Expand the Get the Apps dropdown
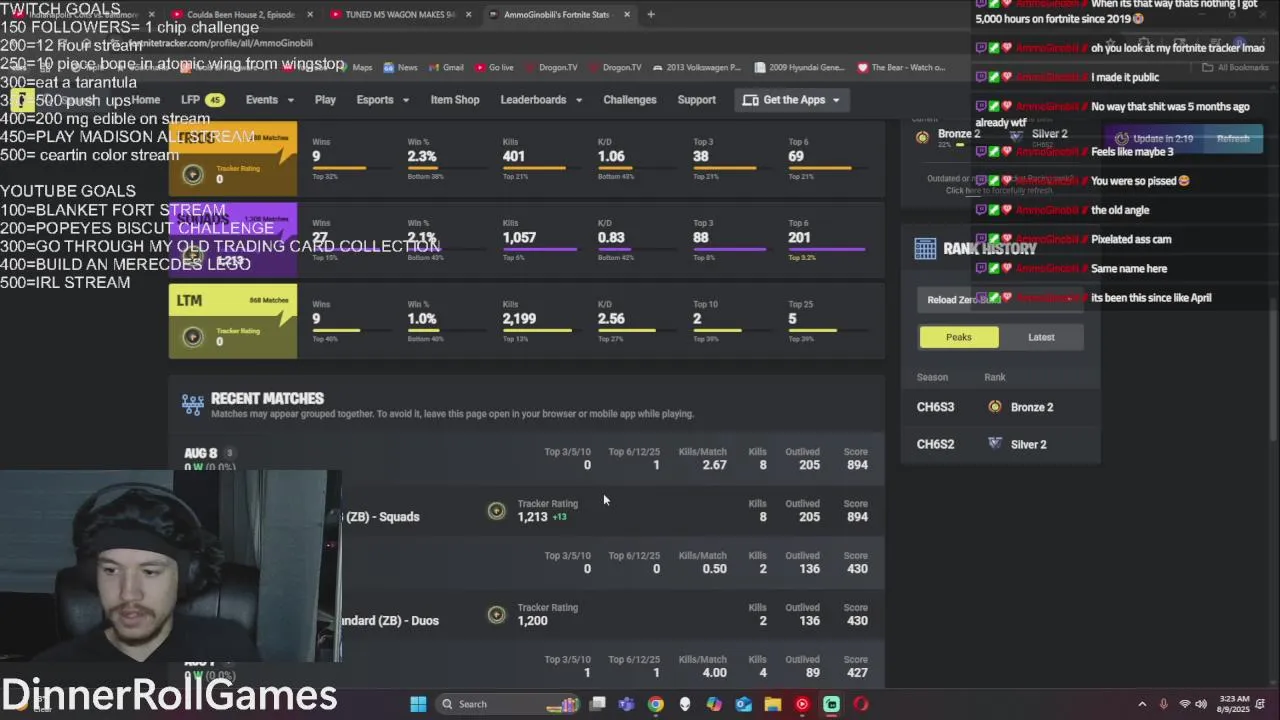 point(792,100)
